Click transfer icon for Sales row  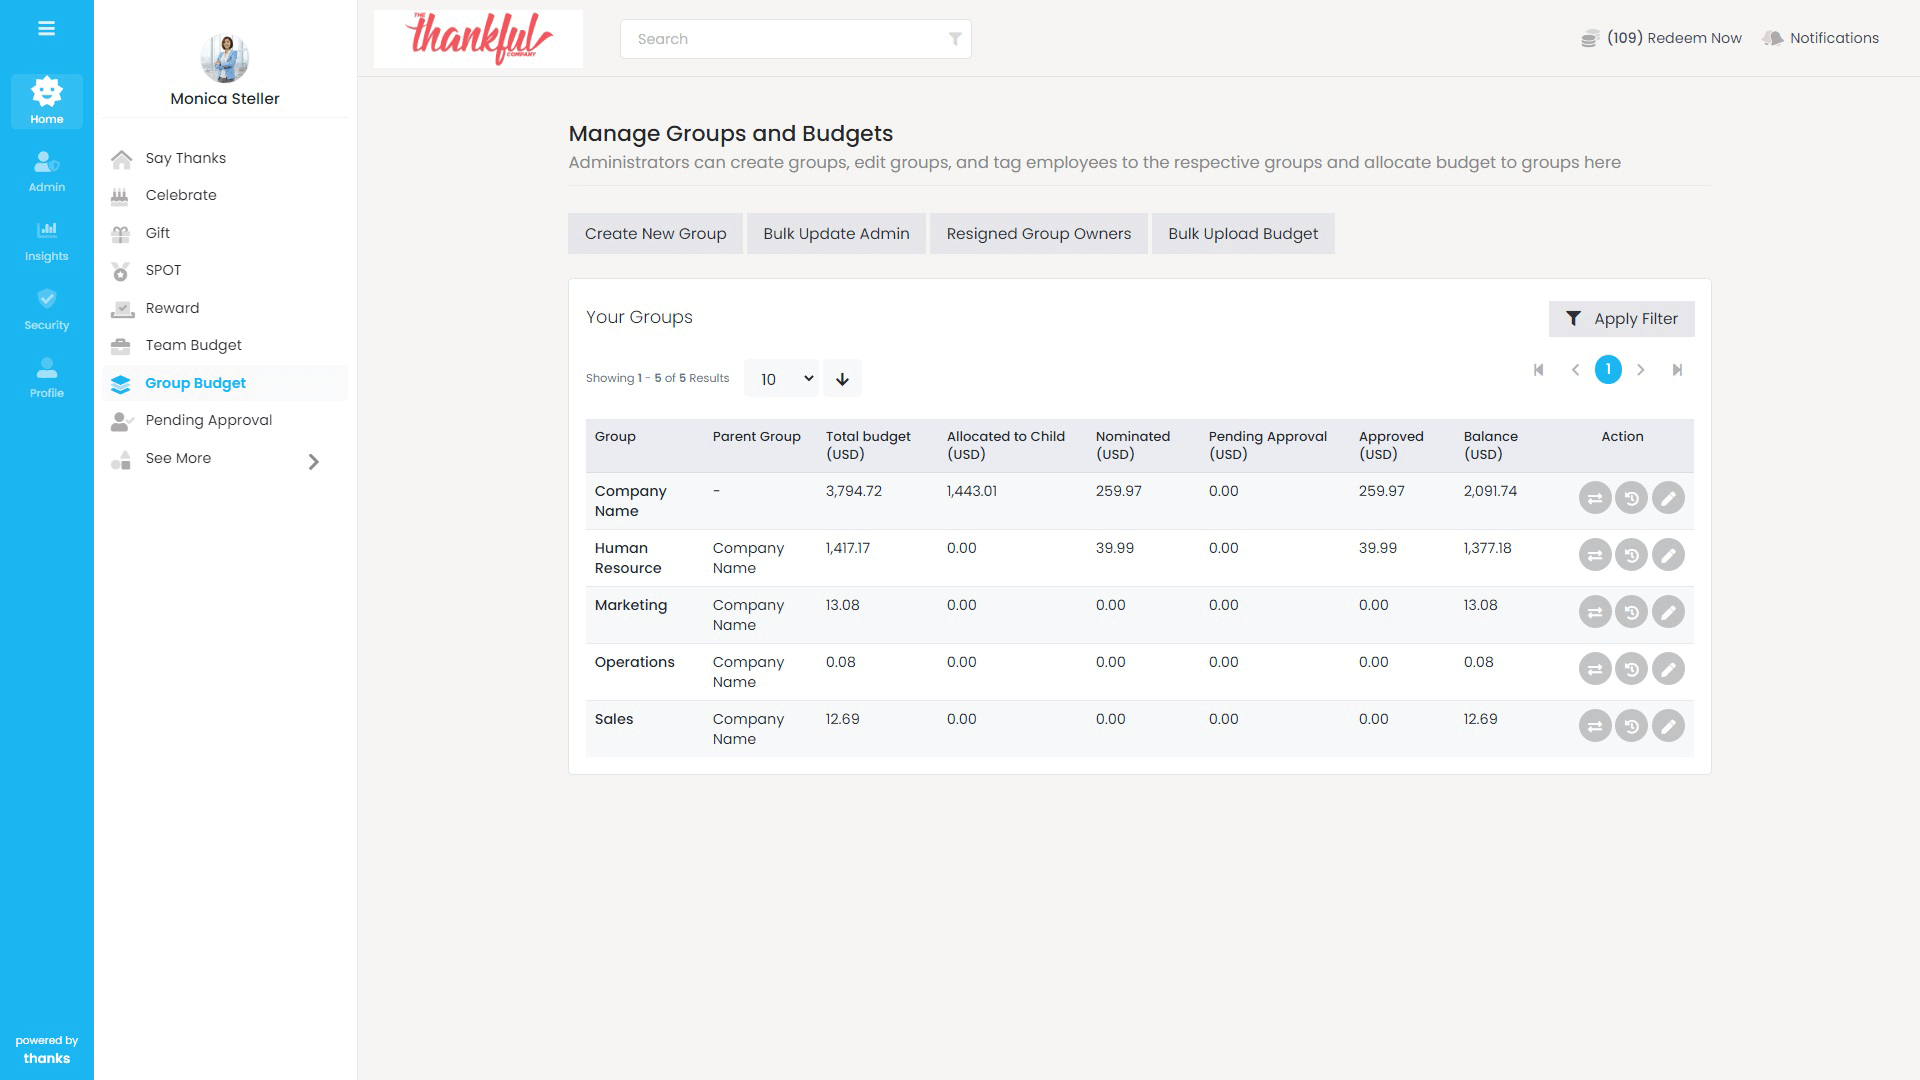point(1595,726)
